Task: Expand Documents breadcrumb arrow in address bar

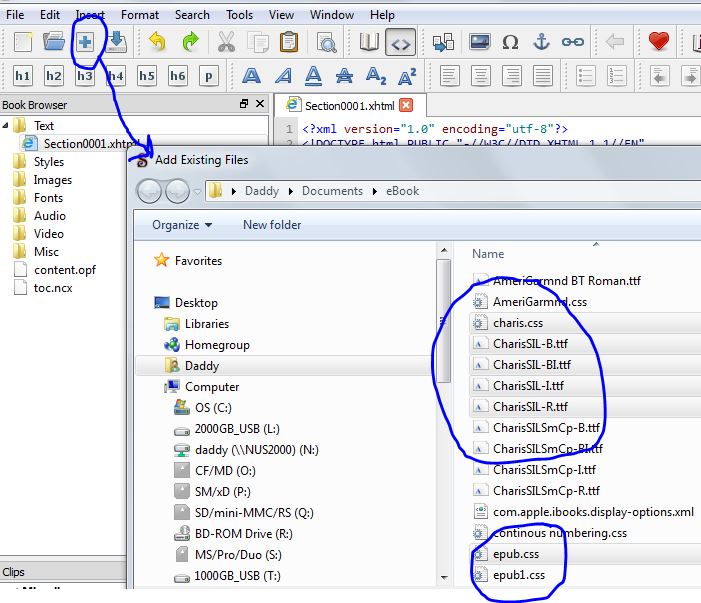Action: point(375,191)
